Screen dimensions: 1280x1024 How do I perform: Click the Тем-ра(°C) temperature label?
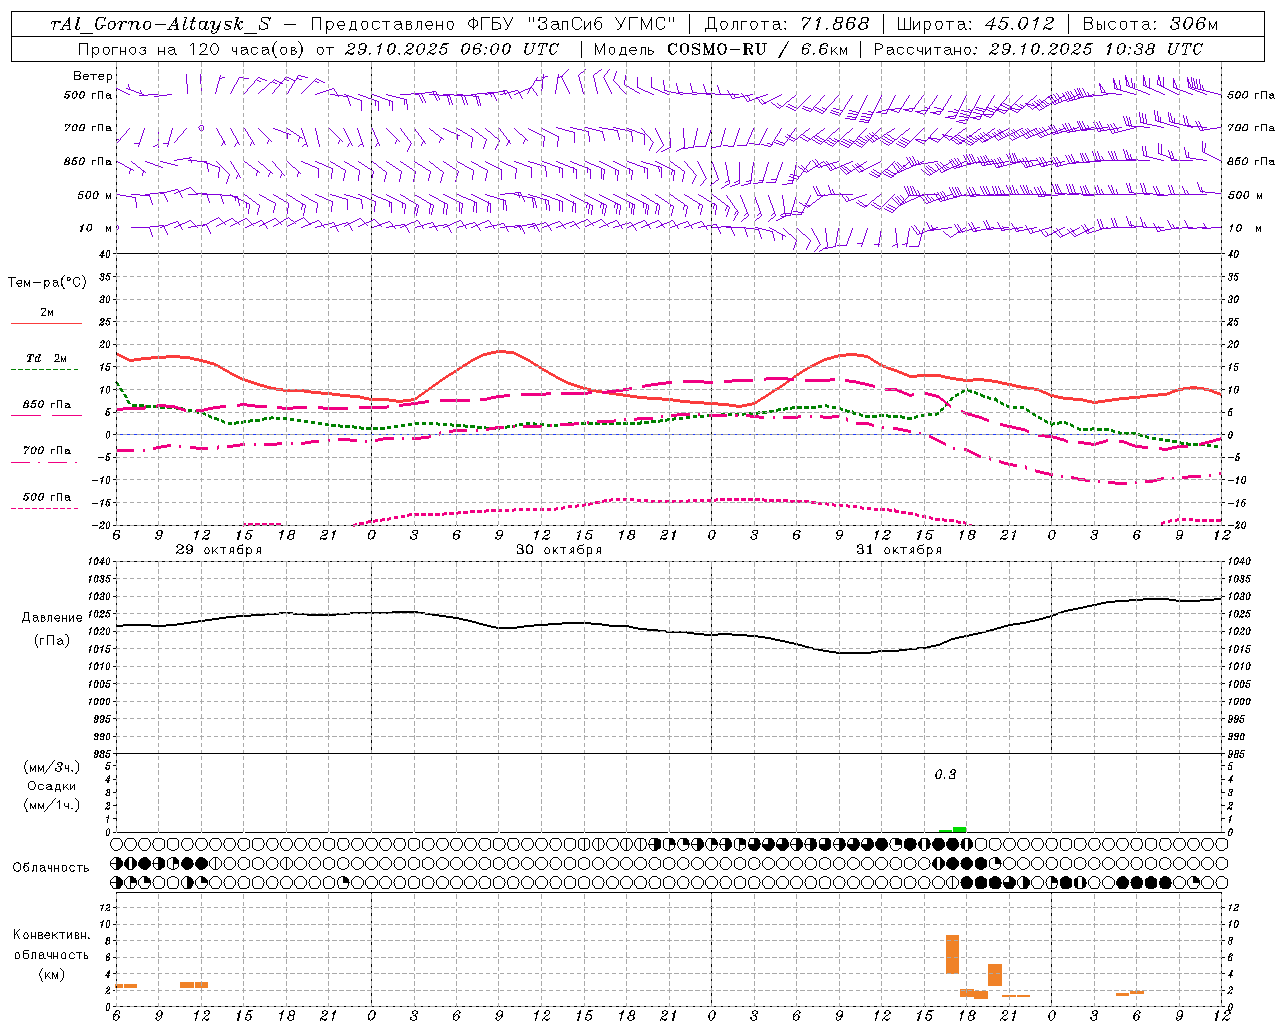click(x=47, y=283)
